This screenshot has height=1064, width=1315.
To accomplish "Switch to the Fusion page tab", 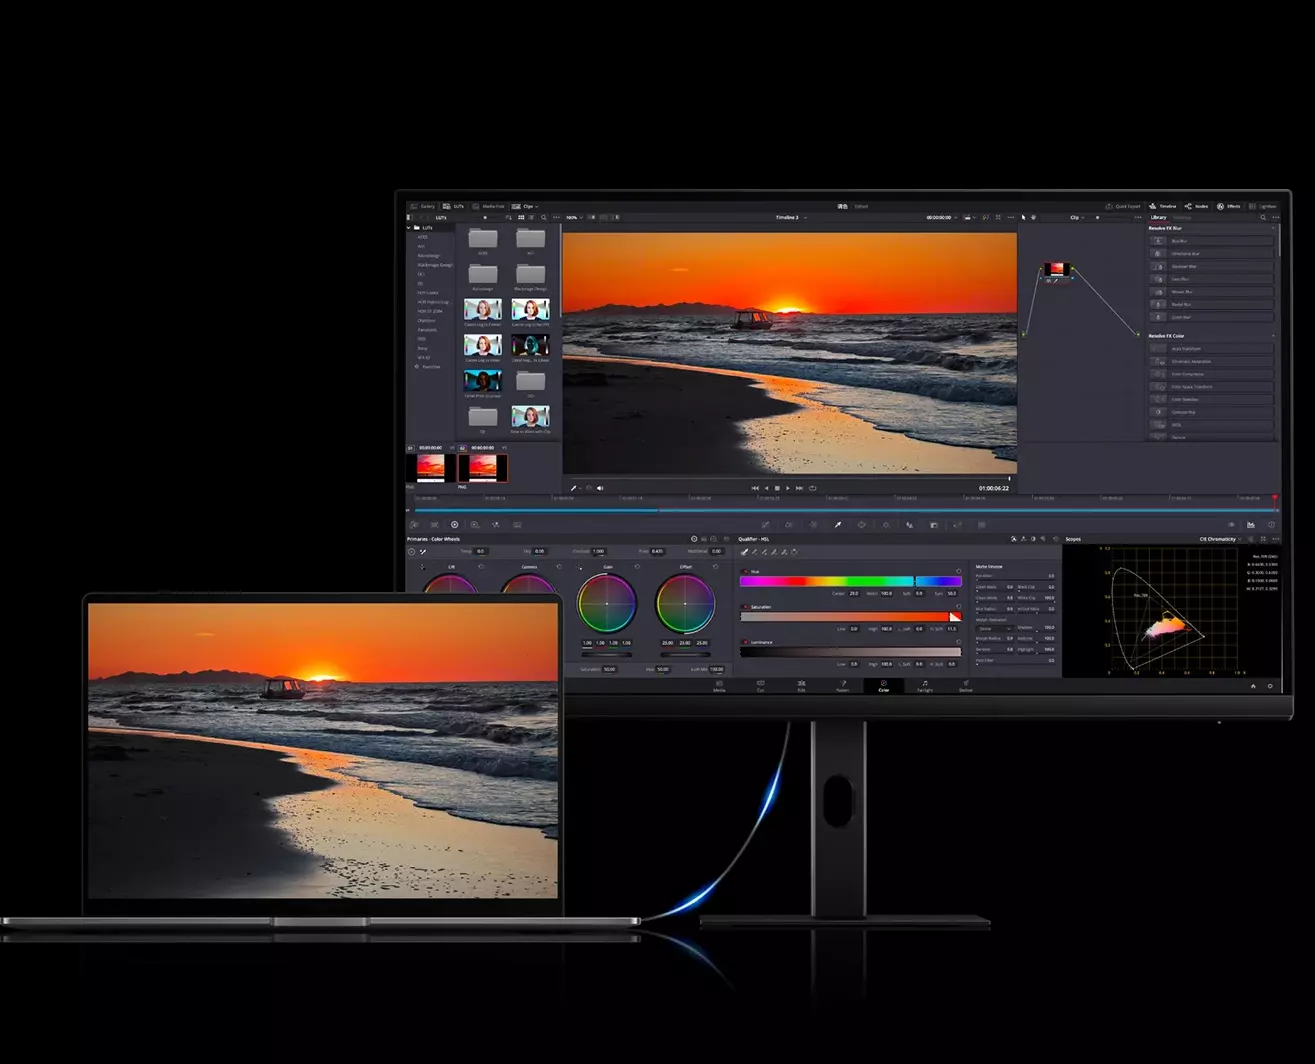I will click(x=842, y=686).
